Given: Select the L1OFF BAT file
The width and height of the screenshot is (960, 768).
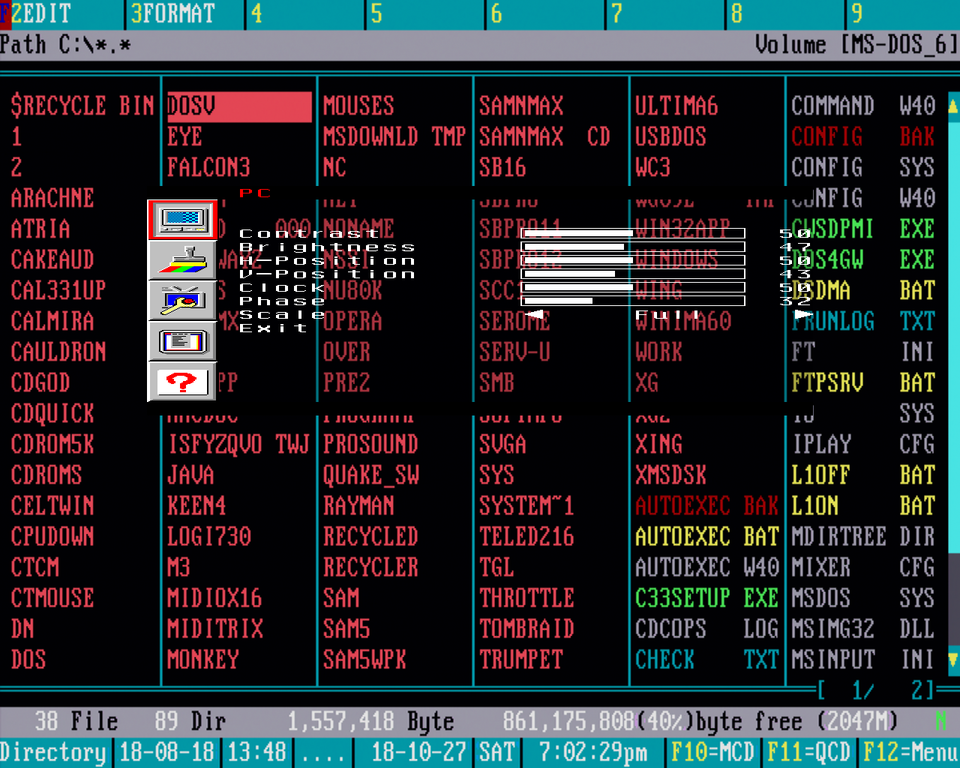Looking at the screenshot, I should pos(863,475).
